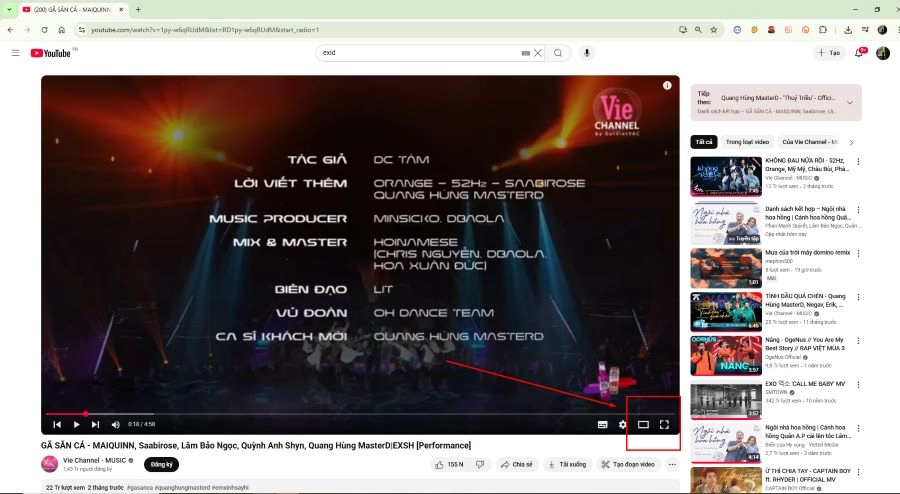Open options for Mưa của trời mây remix
The image size is (900, 494).
click(x=858, y=253)
